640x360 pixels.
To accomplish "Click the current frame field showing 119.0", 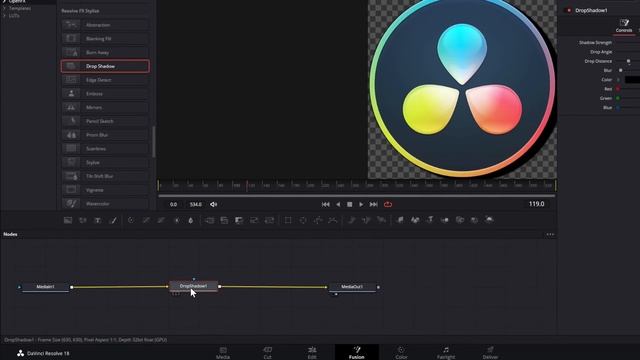I will point(537,204).
